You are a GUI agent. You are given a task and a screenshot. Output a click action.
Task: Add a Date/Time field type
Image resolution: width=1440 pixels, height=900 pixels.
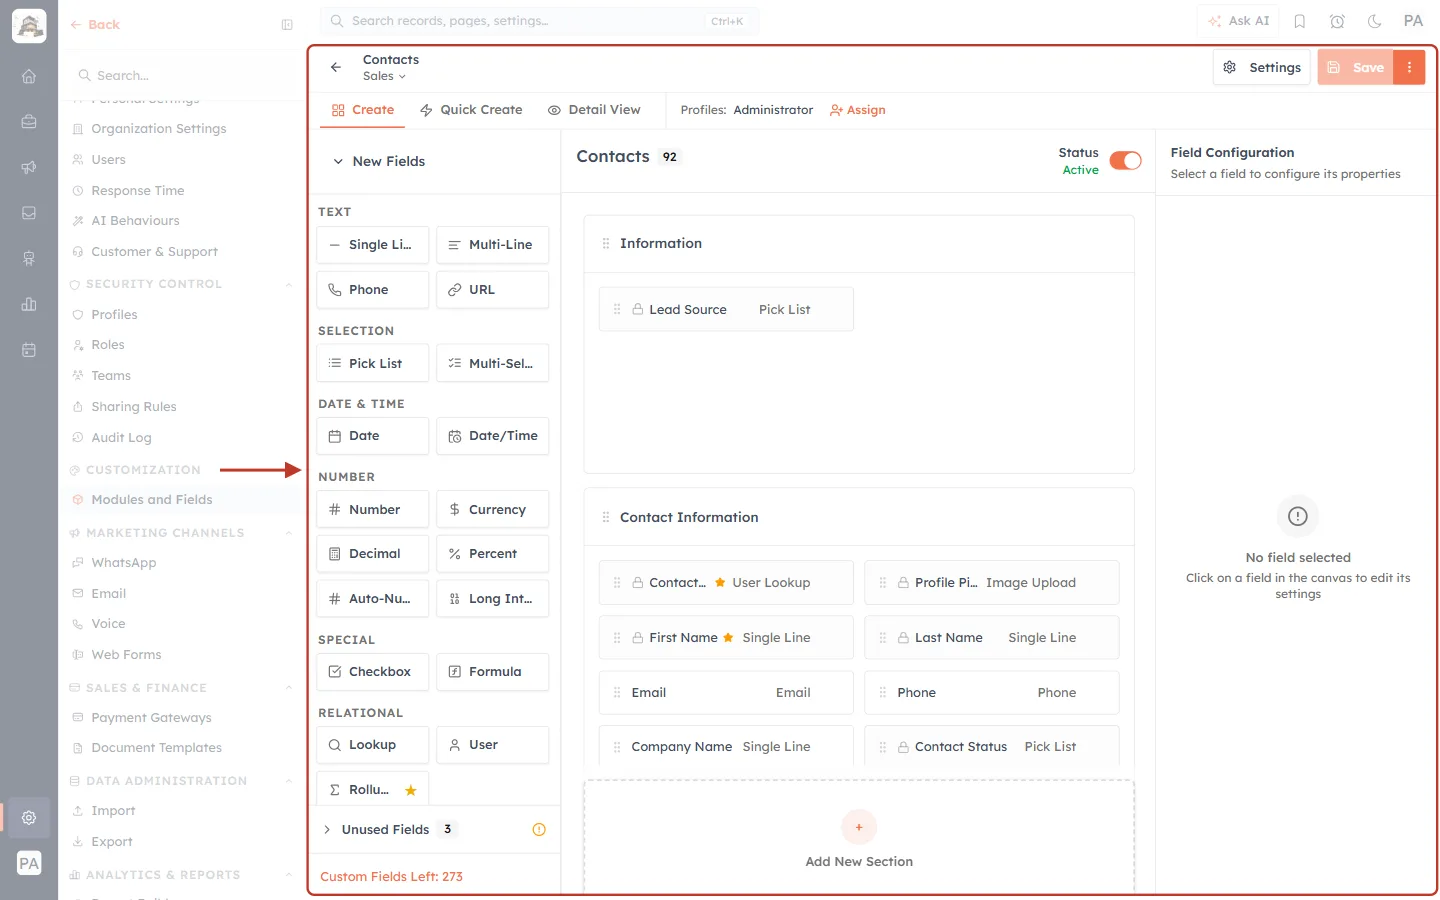[493, 436]
